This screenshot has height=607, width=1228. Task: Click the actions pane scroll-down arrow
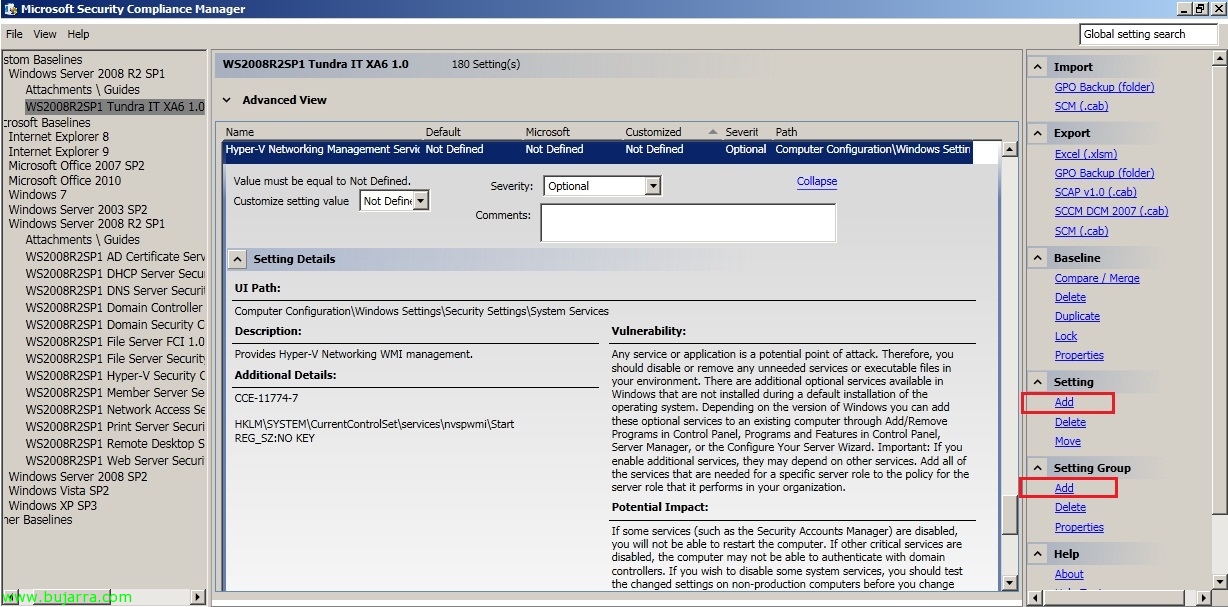coord(1220,581)
